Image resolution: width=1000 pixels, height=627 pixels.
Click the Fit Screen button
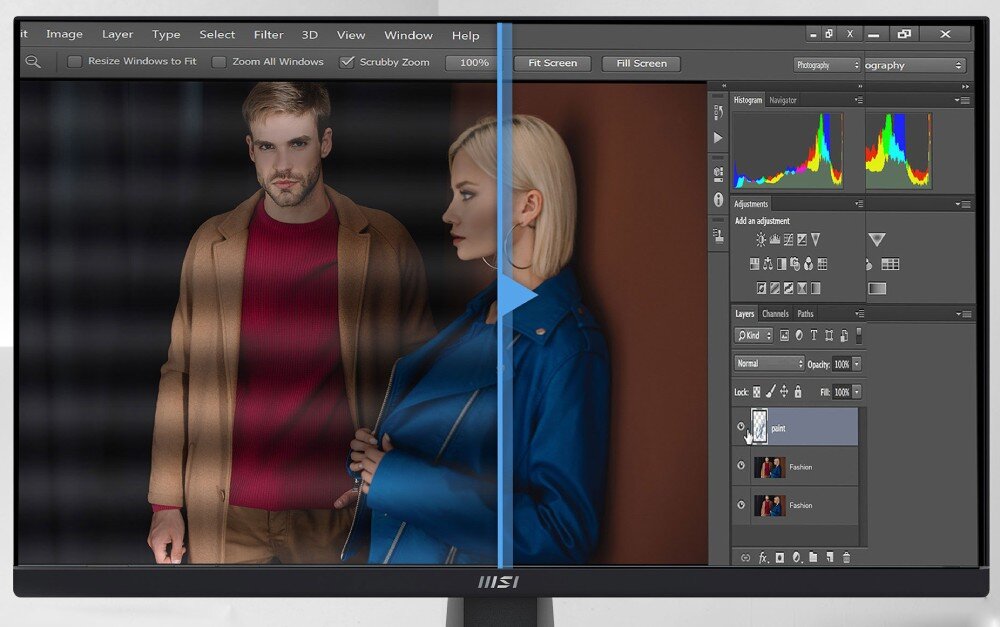coord(552,63)
